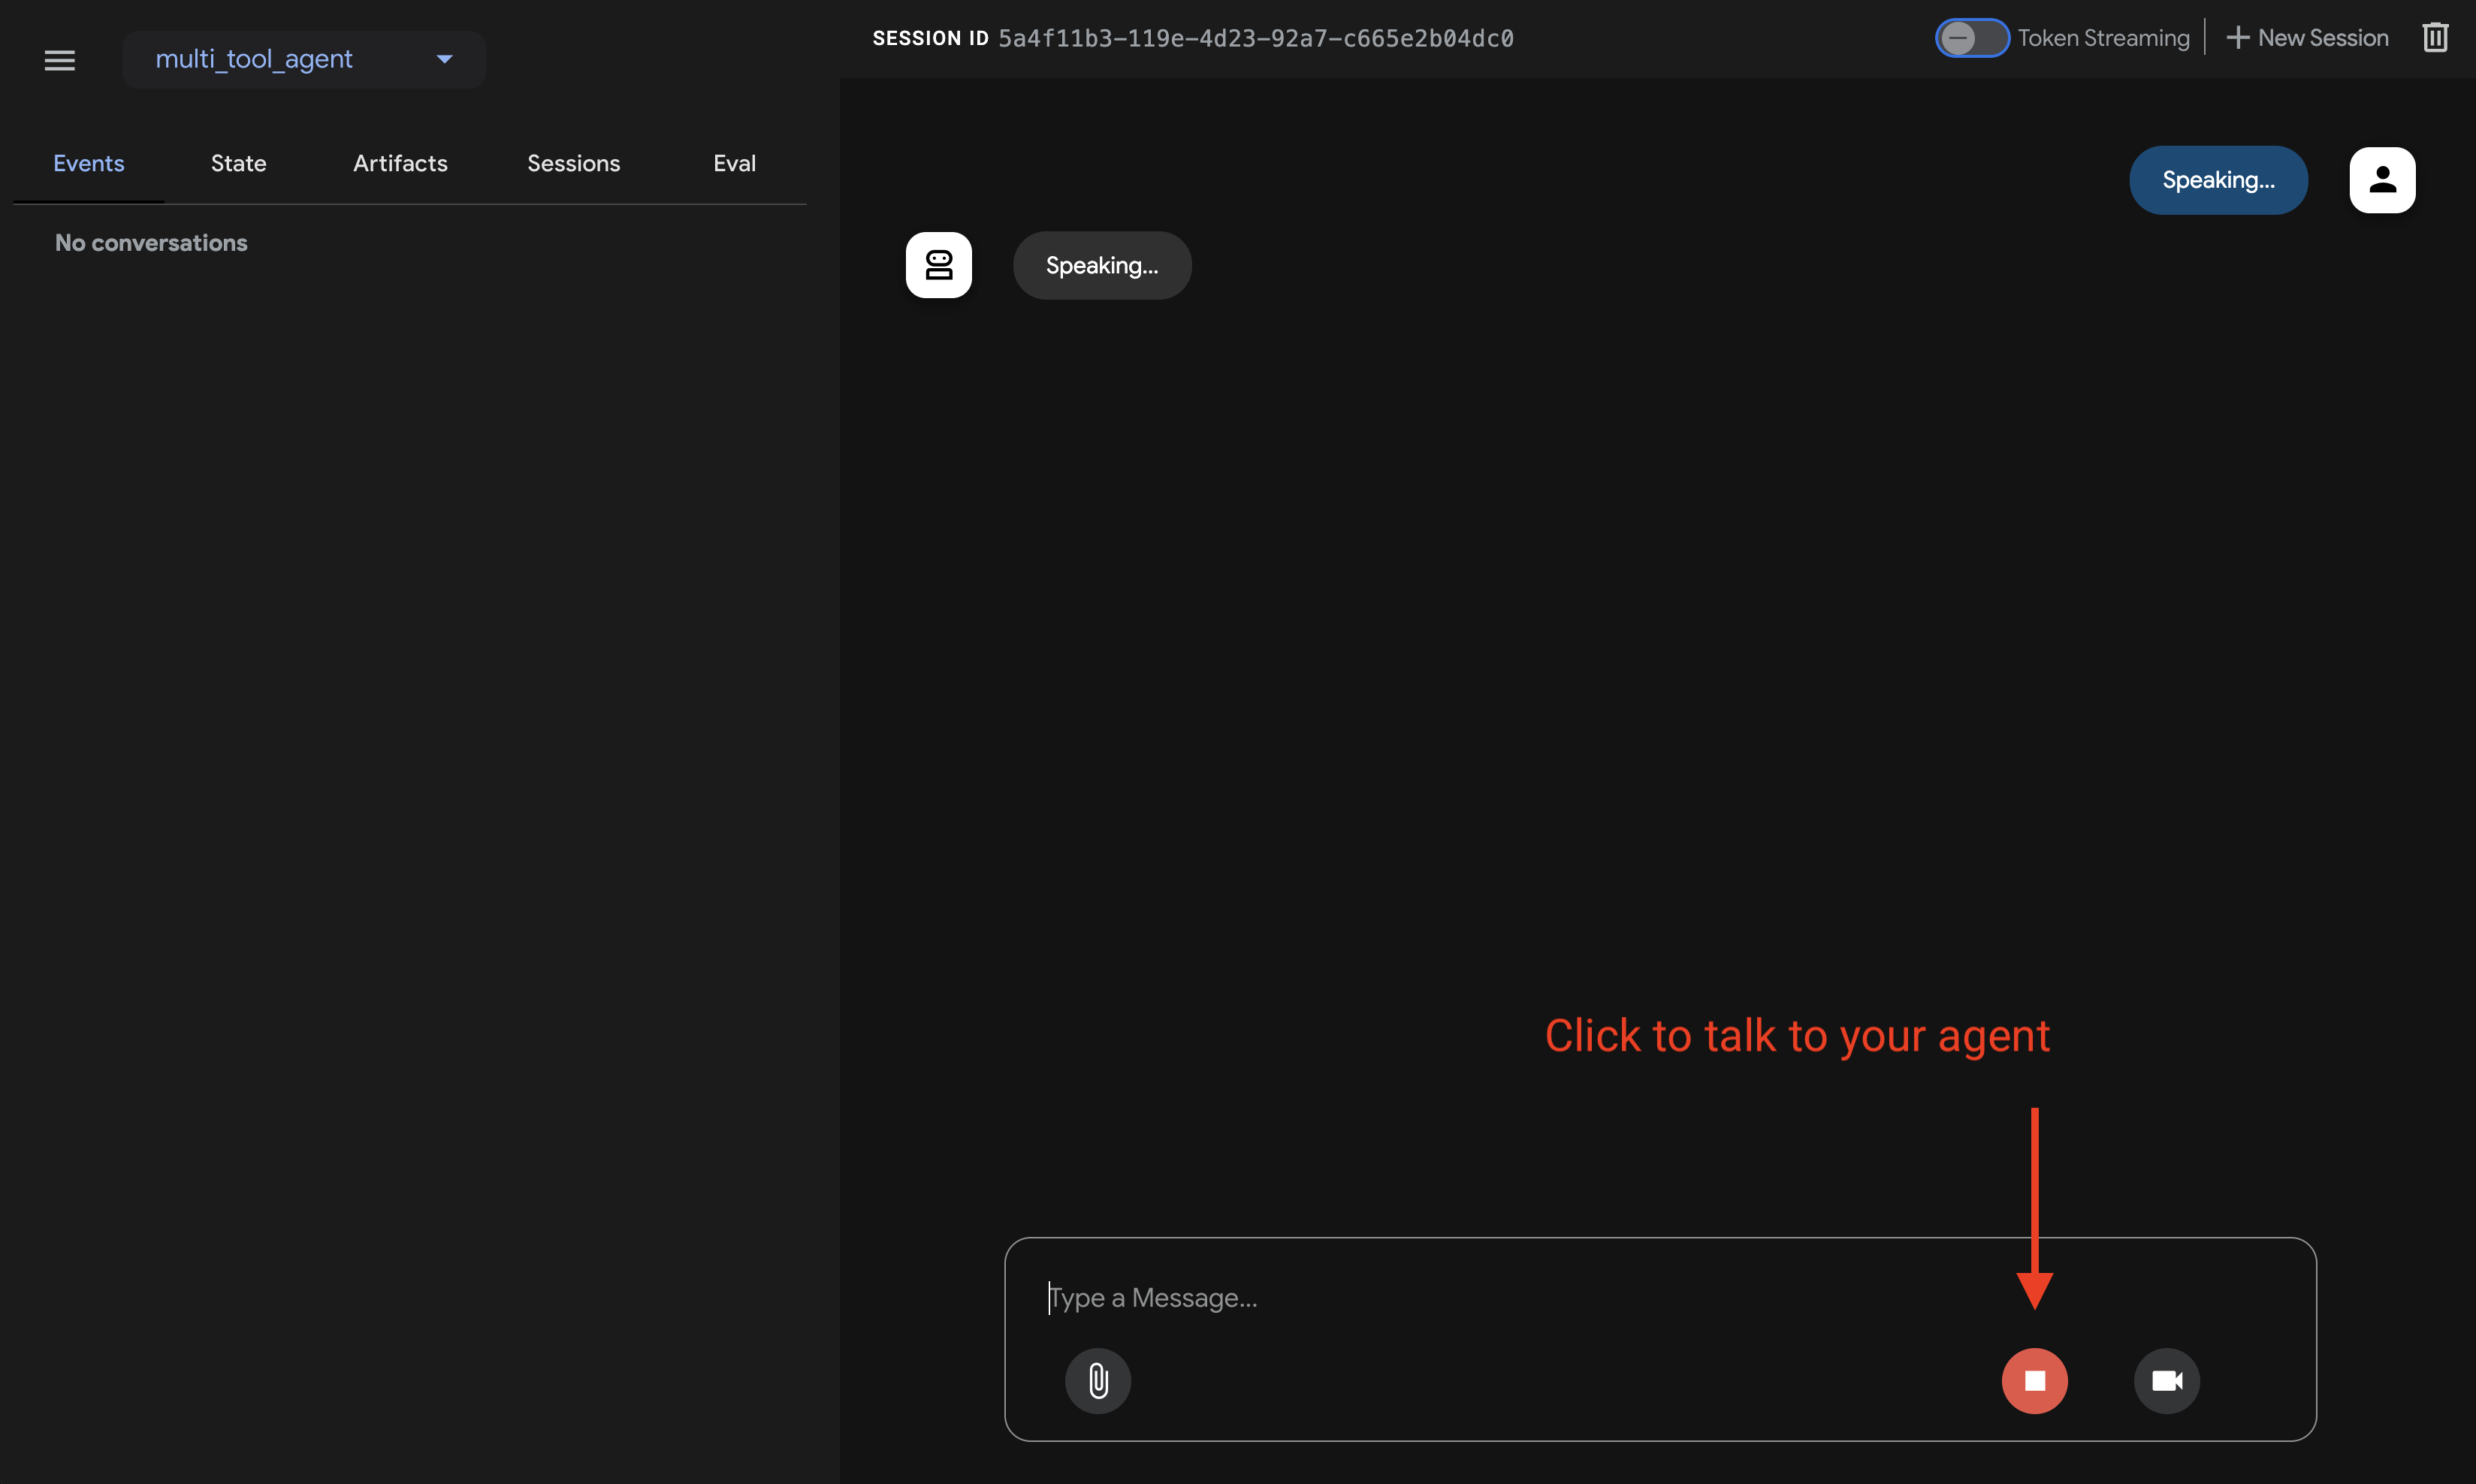Click the Speaking chat bubble
Image resolution: width=2476 pixels, height=1484 pixels.
pyautogui.click(x=1102, y=265)
